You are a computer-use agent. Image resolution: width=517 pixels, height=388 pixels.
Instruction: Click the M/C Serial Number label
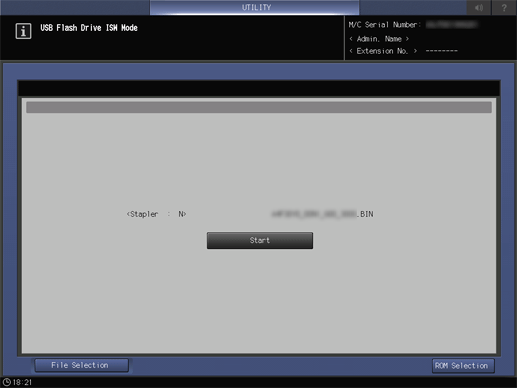[x=385, y=25]
